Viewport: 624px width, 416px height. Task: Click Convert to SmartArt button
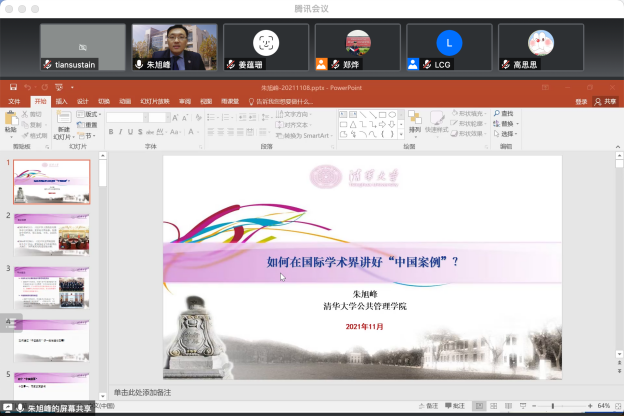(306, 135)
